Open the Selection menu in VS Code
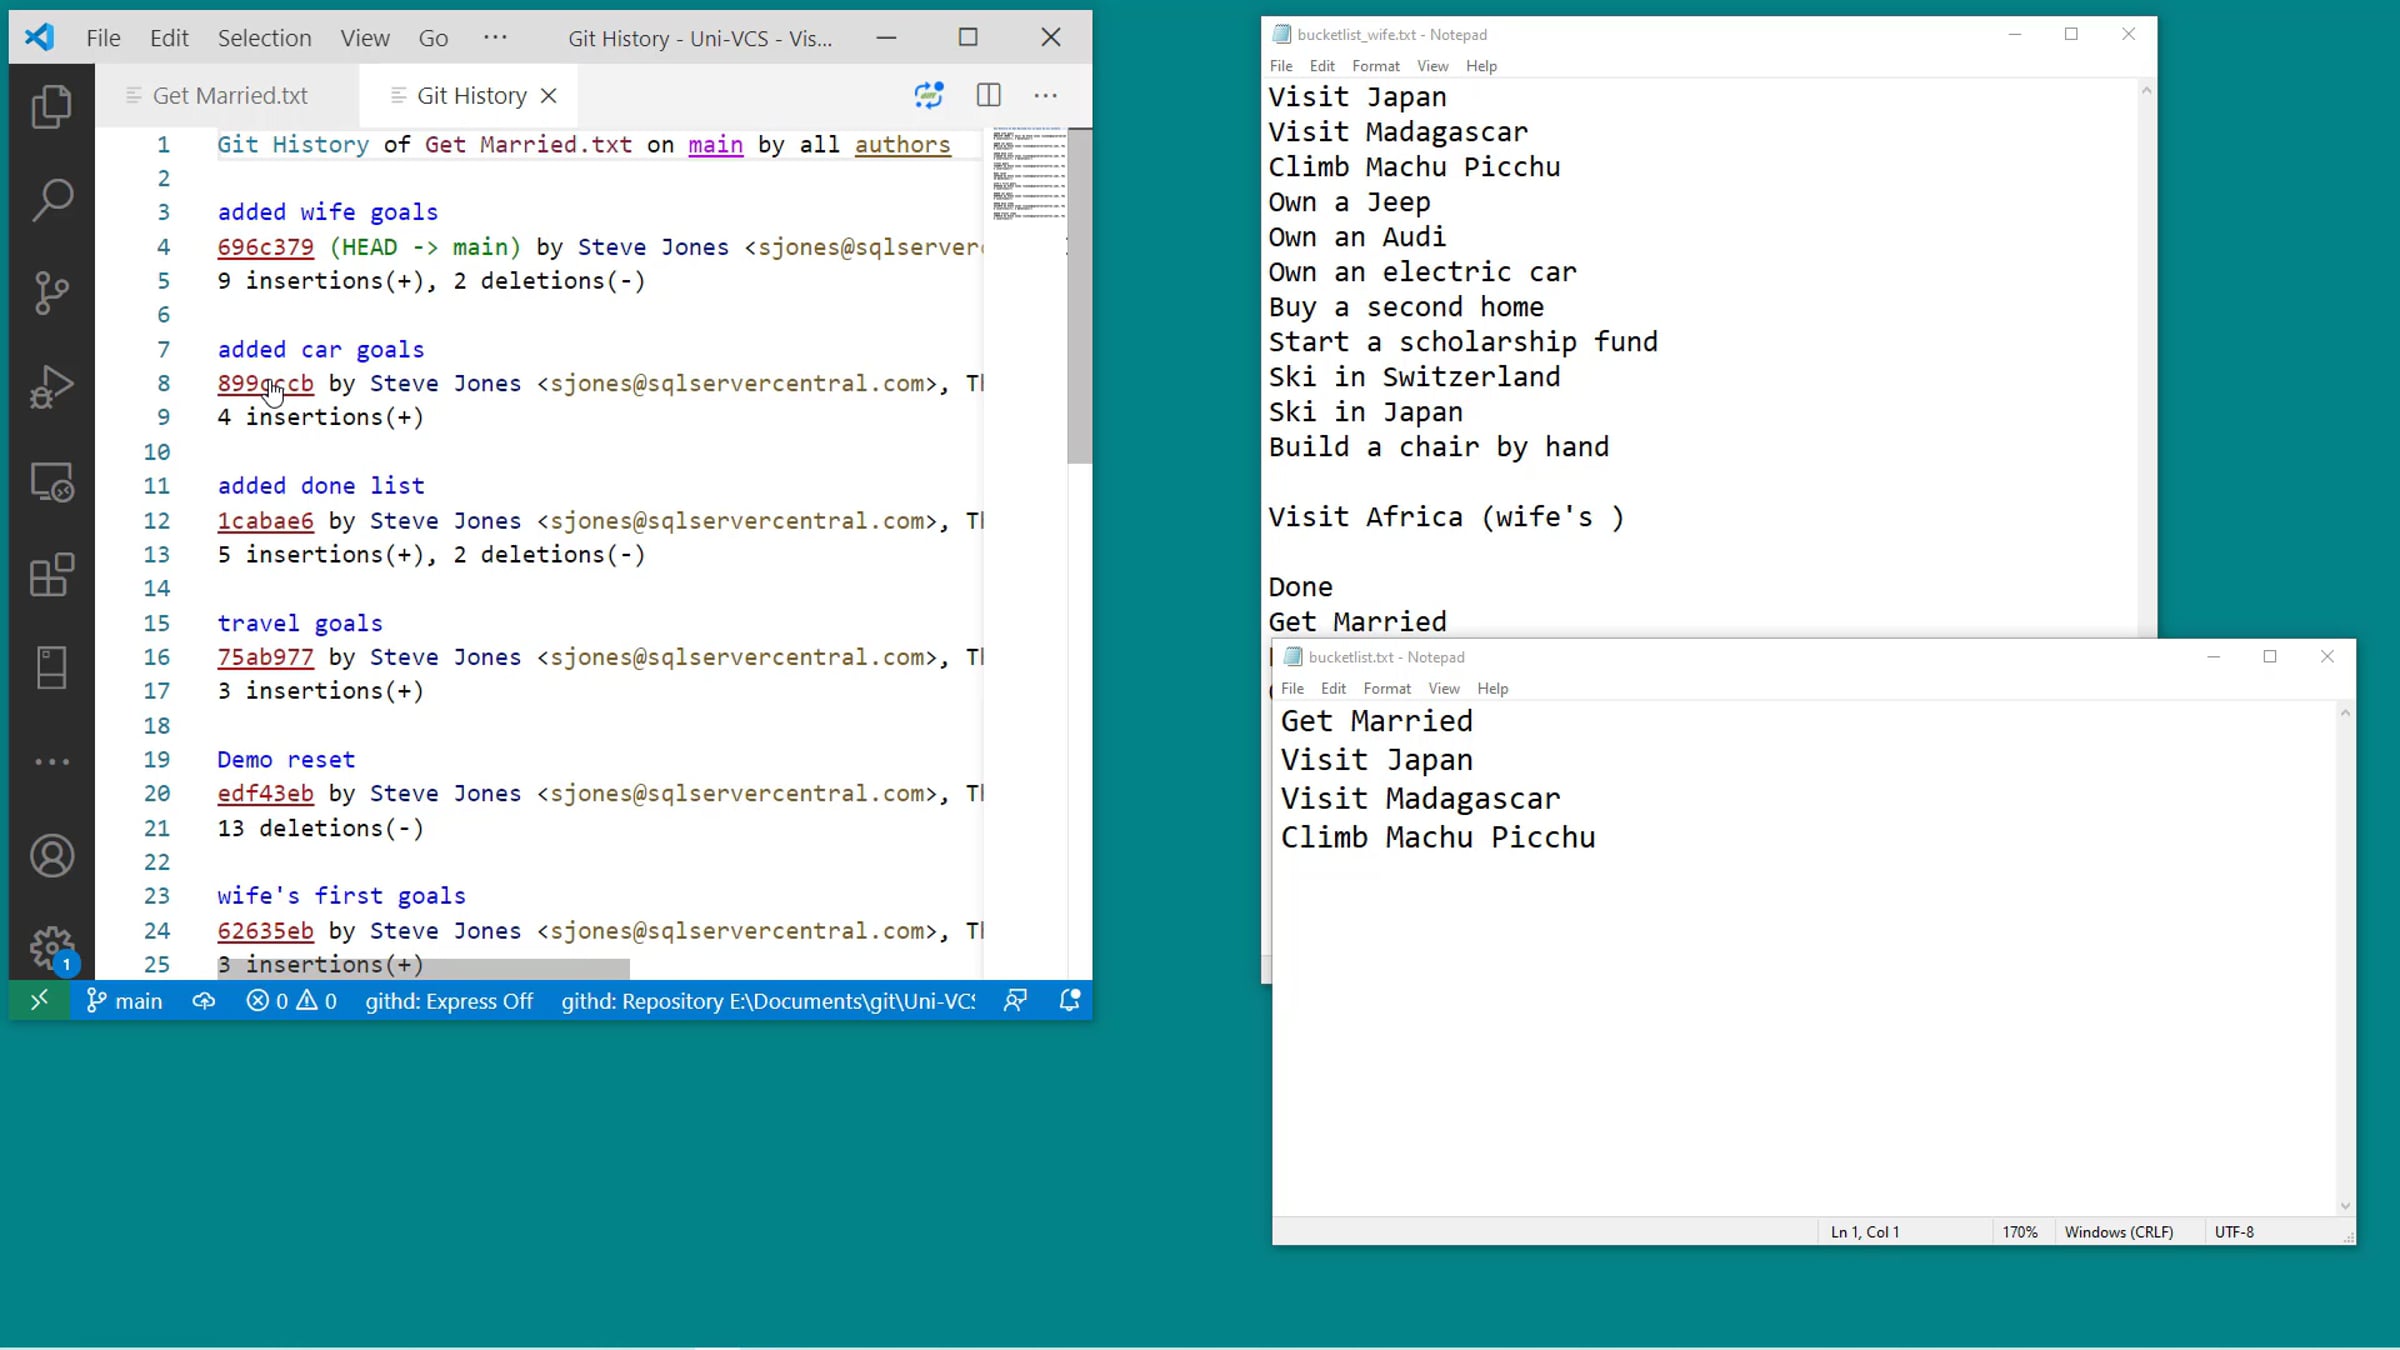 tap(264, 38)
